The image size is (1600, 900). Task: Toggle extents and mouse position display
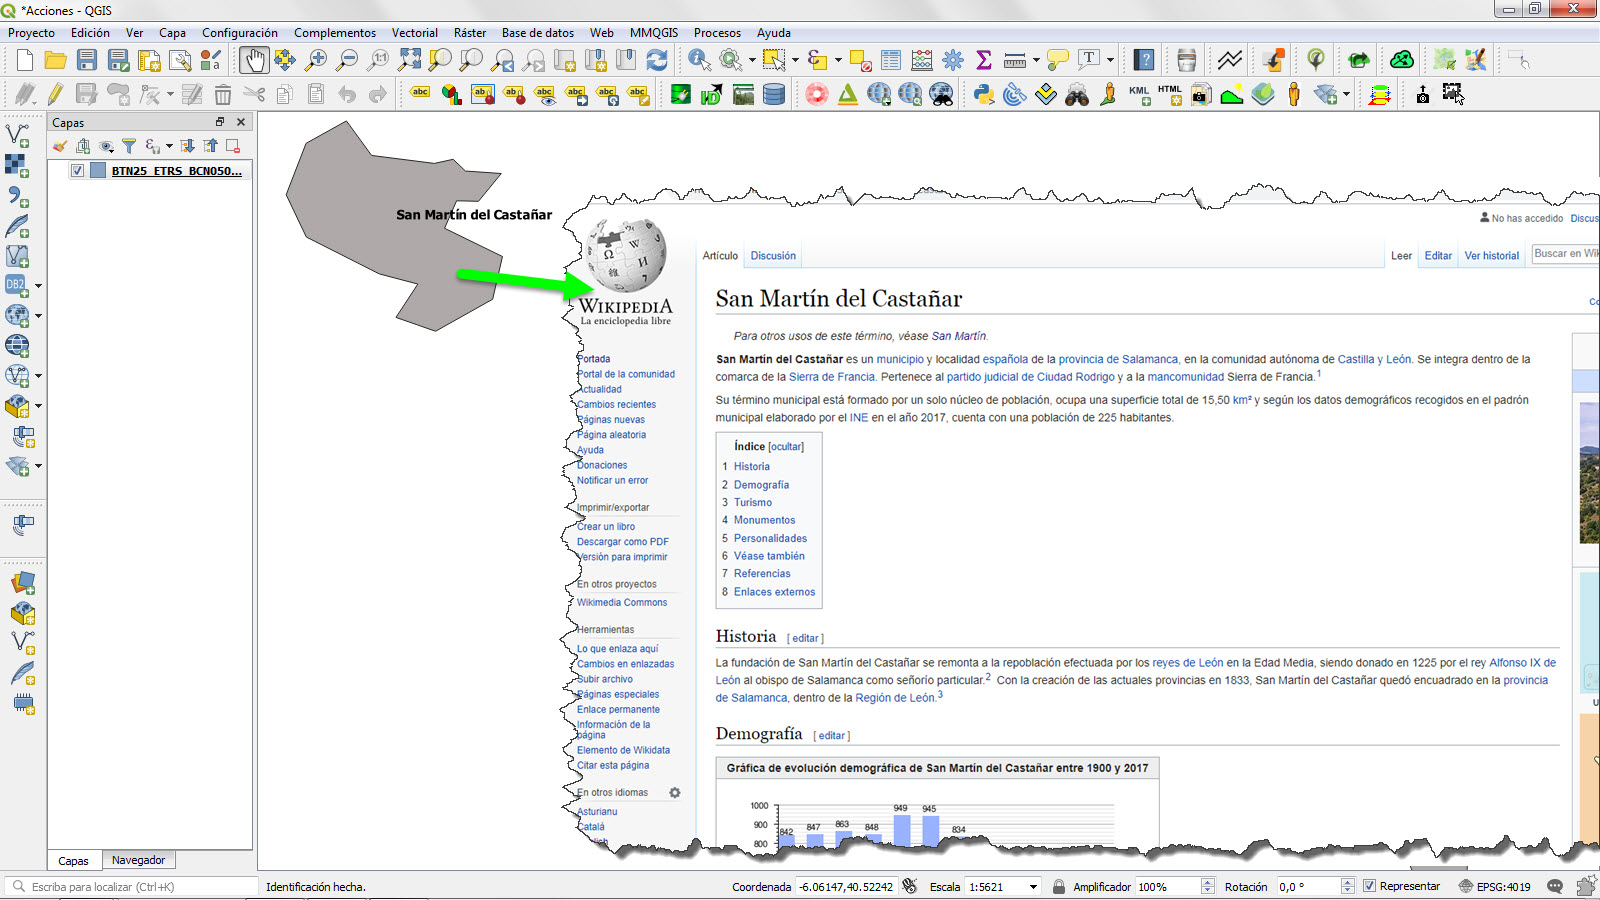coord(909,886)
